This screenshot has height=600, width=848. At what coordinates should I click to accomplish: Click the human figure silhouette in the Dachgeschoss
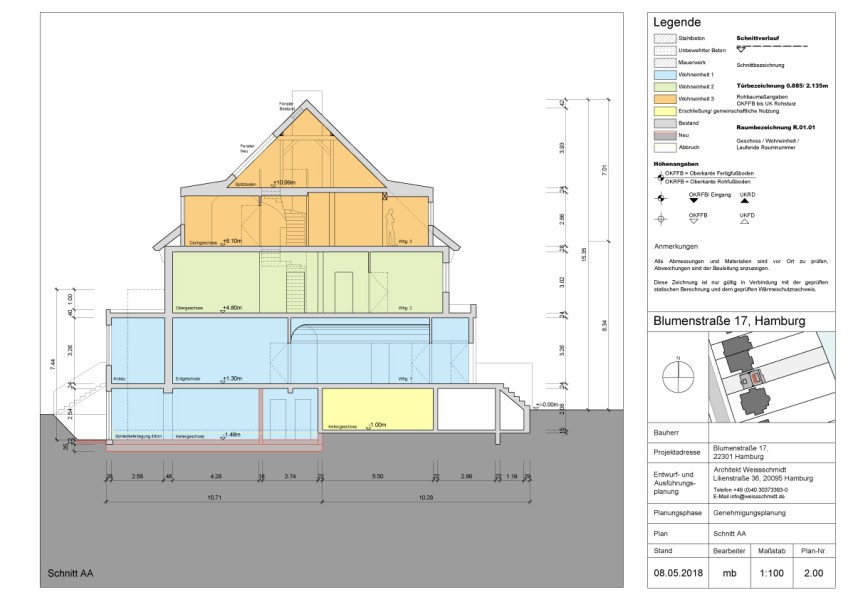click(390, 227)
